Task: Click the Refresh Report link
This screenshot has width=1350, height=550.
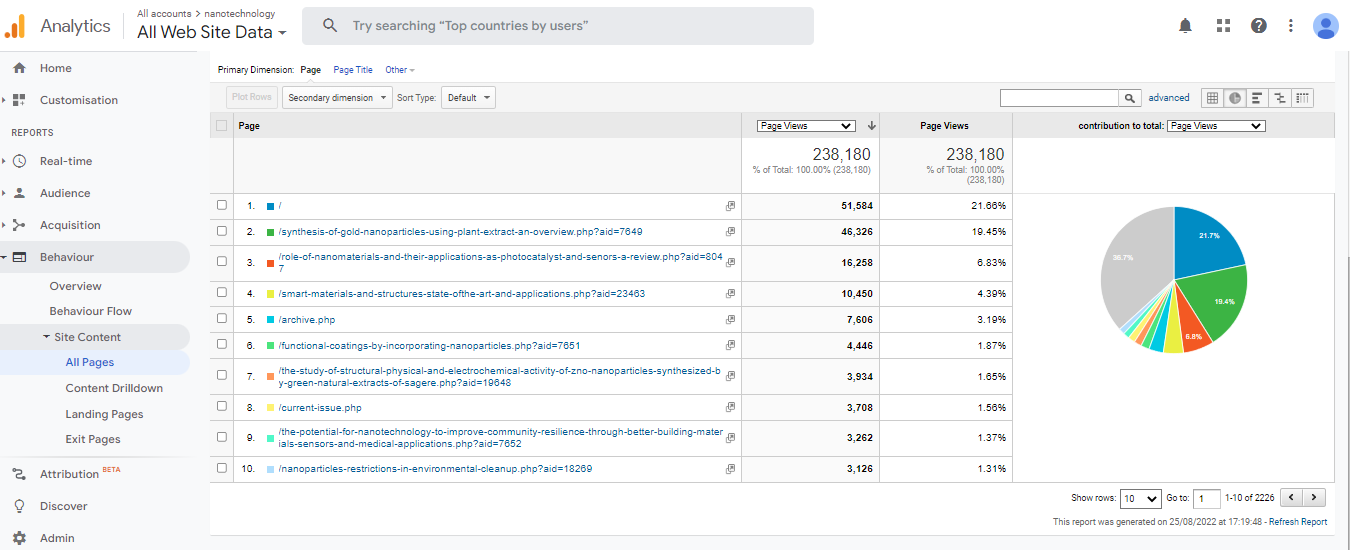Action: (1298, 522)
